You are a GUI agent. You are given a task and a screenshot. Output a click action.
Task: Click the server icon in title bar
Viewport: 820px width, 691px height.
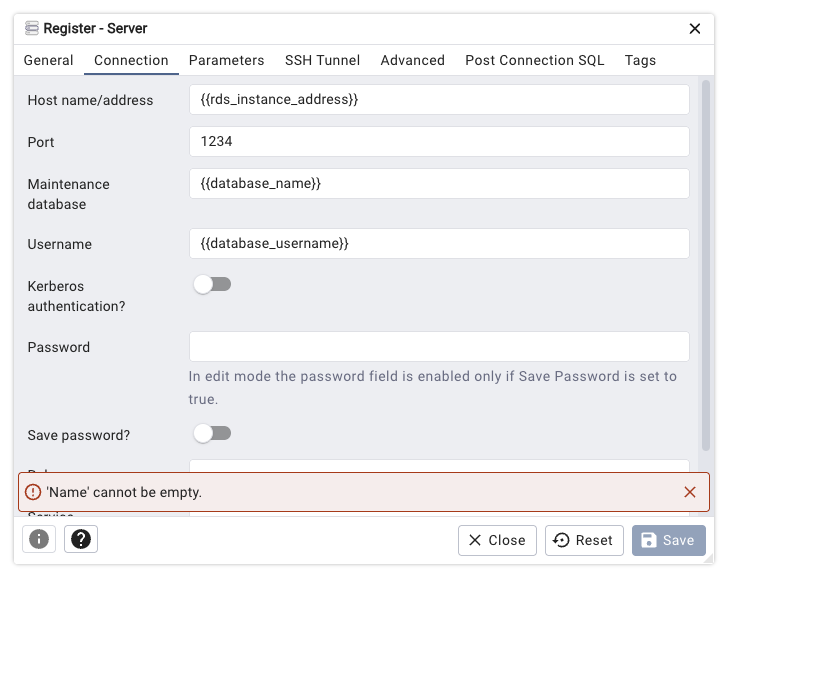coord(32,29)
